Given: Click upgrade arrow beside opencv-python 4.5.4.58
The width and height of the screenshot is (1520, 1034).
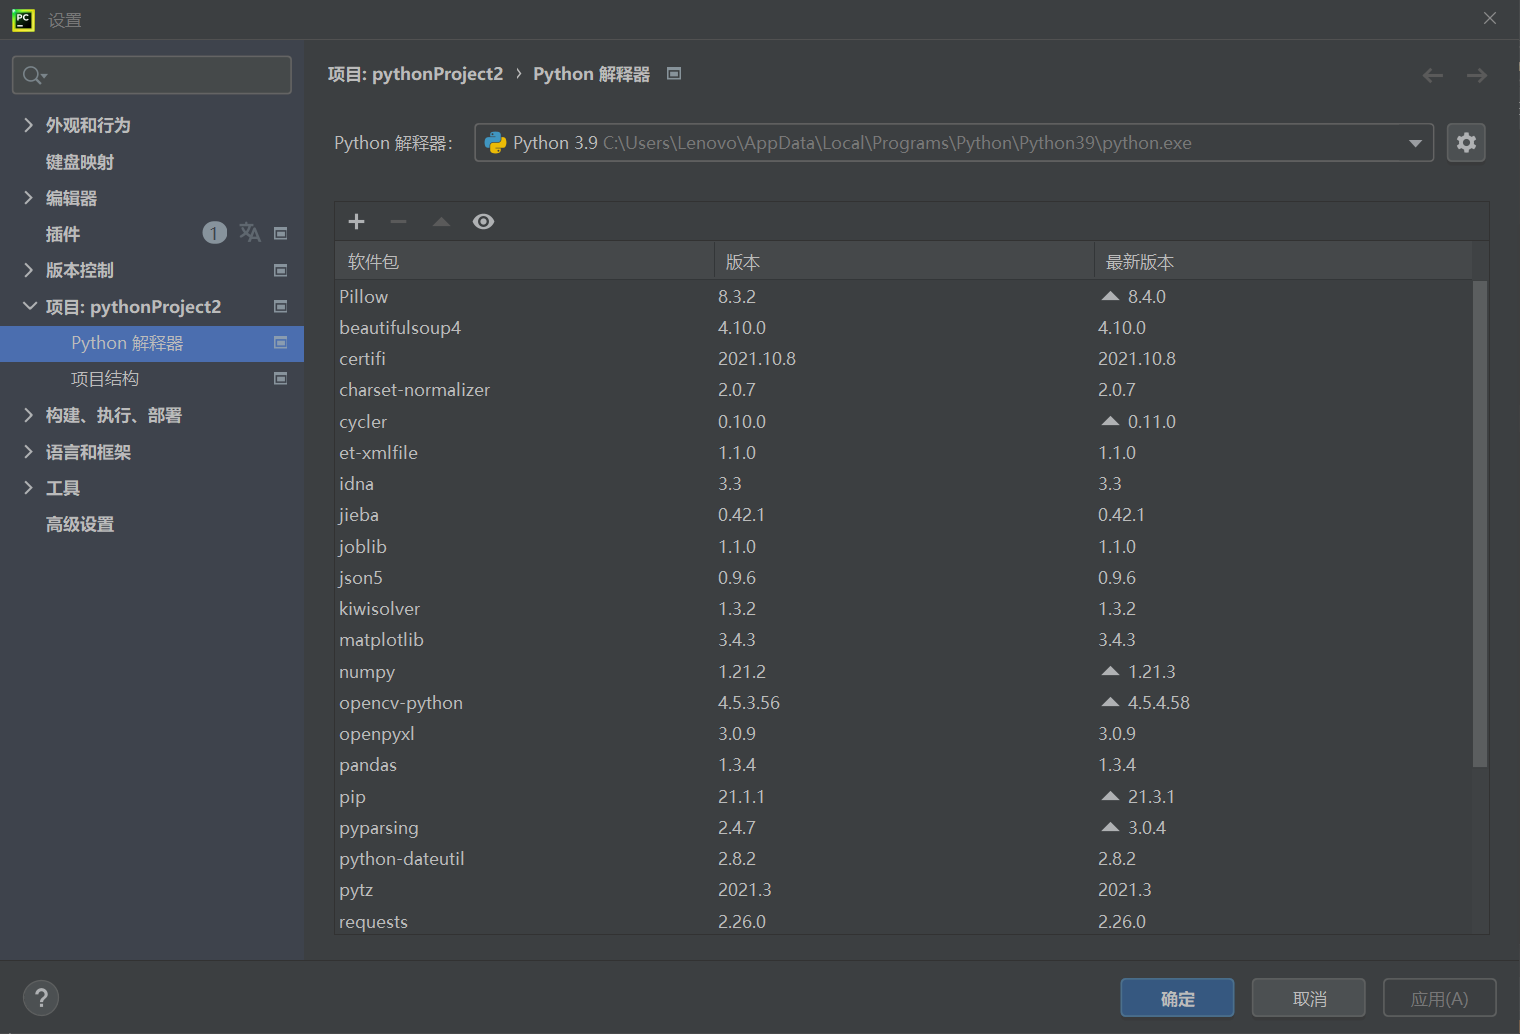Looking at the screenshot, I should pyautogui.click(x=1110, y=702).
